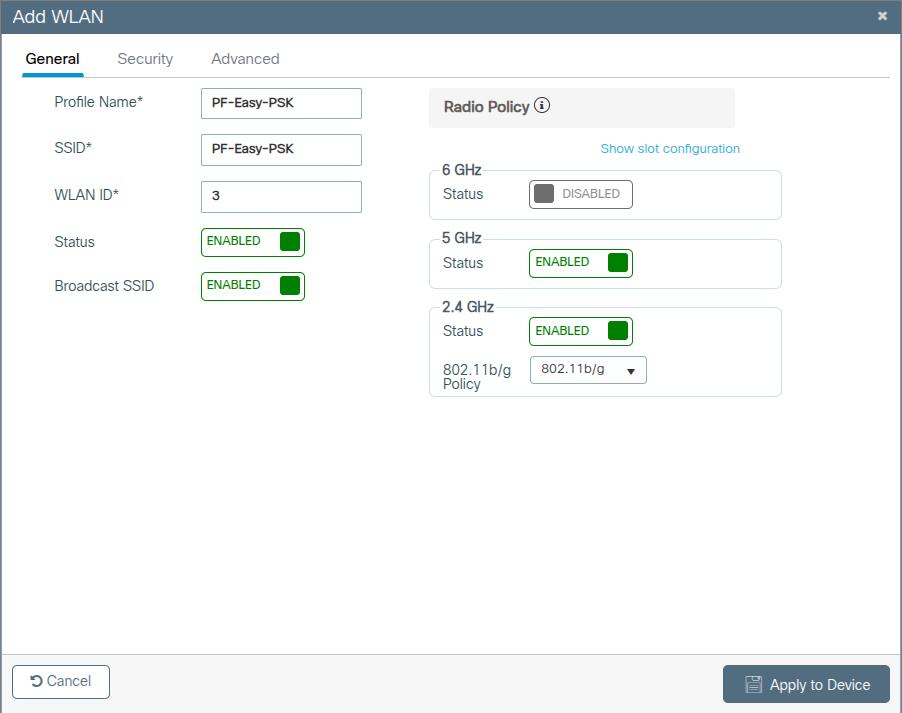
Task: Select the SSID text field
Action: click(x=280, y=149)
